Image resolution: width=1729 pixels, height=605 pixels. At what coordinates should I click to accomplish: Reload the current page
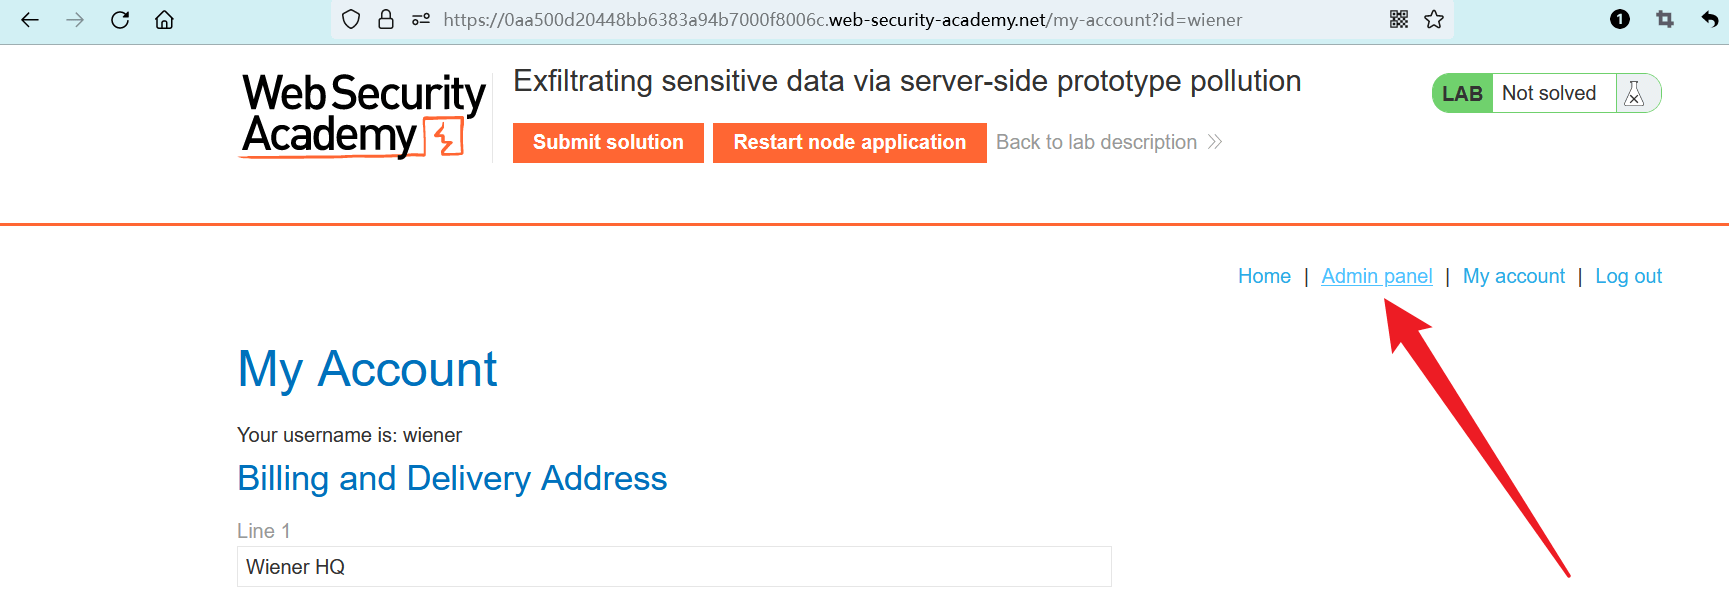pos(120,20)
